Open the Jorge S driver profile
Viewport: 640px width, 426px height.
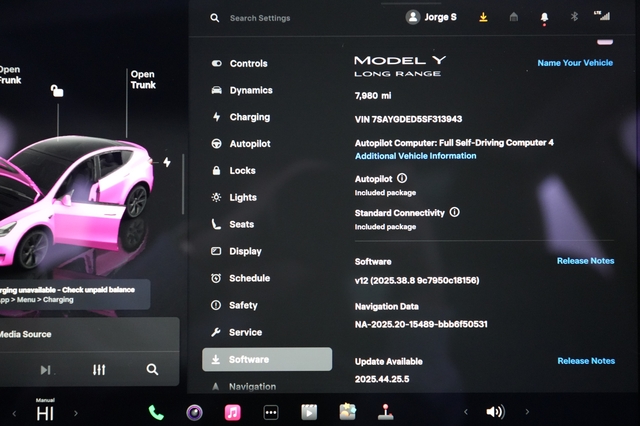(431, 17)
